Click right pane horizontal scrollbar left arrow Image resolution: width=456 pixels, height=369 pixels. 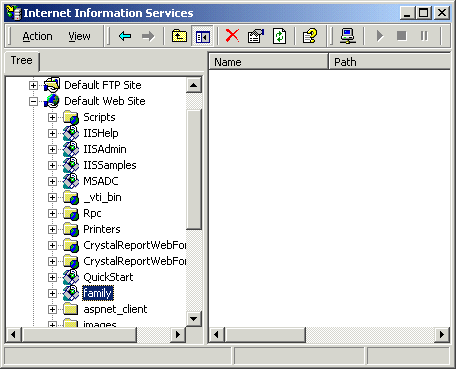point(217,334)
